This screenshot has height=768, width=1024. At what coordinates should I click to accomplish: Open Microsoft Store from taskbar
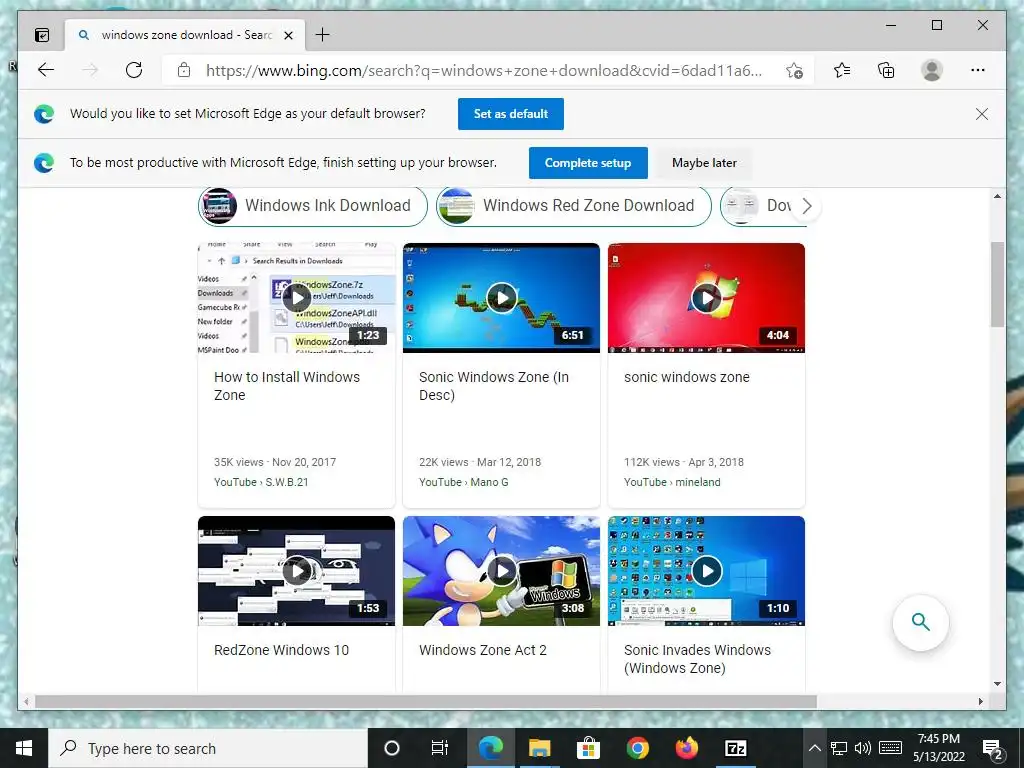coord(588,748)
